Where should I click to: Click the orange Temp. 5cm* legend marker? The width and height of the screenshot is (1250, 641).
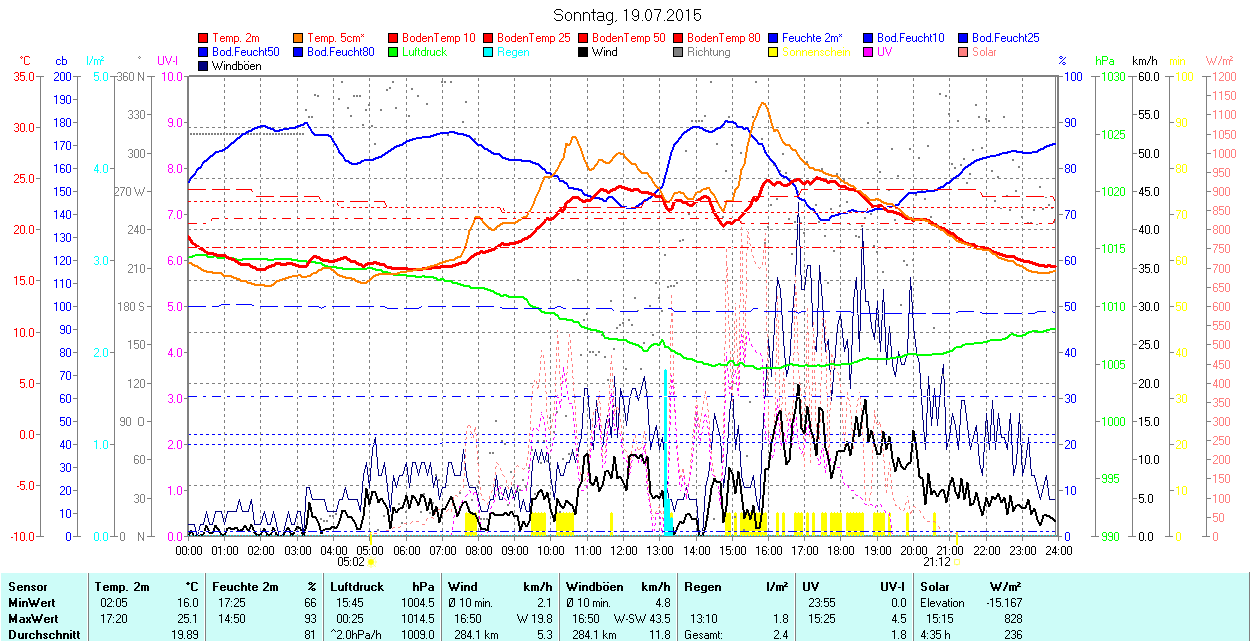pyautogui.click(x=299, y=38)
